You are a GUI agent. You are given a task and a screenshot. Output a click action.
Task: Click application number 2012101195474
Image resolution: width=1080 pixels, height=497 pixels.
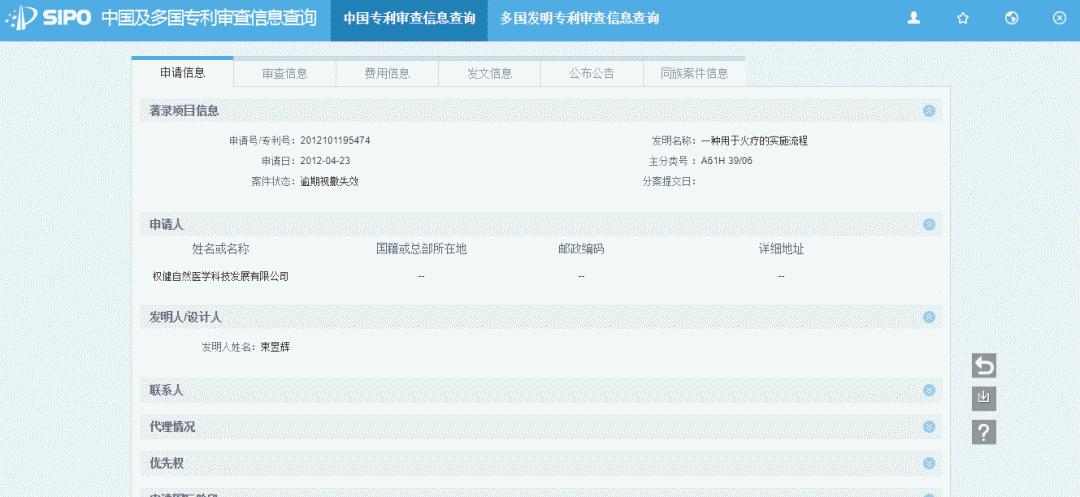click(x=335, y=140)
